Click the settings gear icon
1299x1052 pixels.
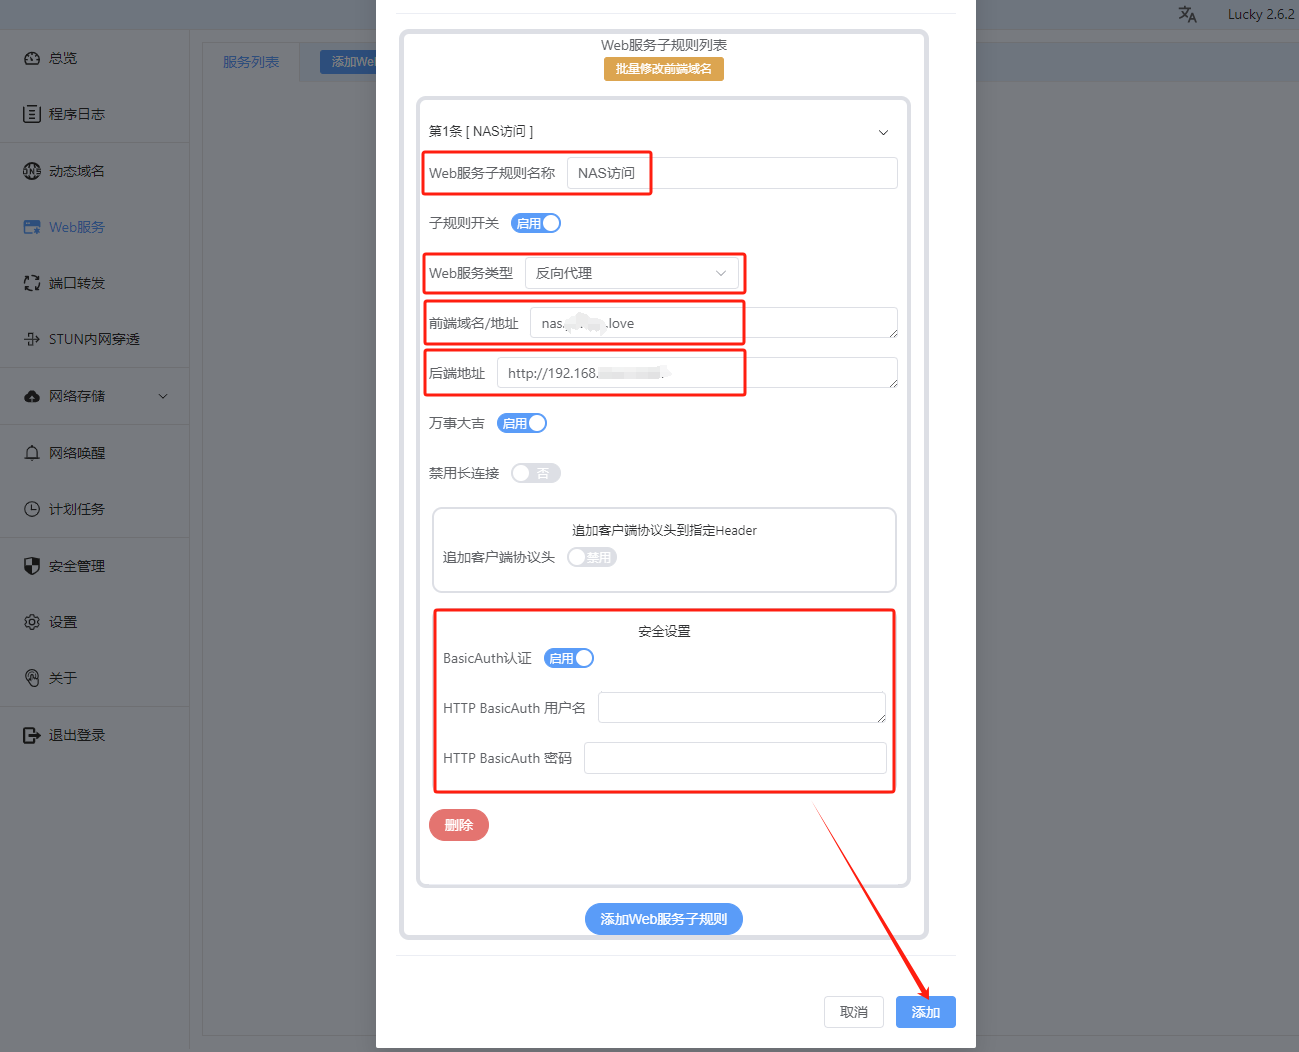coord(32,622)
